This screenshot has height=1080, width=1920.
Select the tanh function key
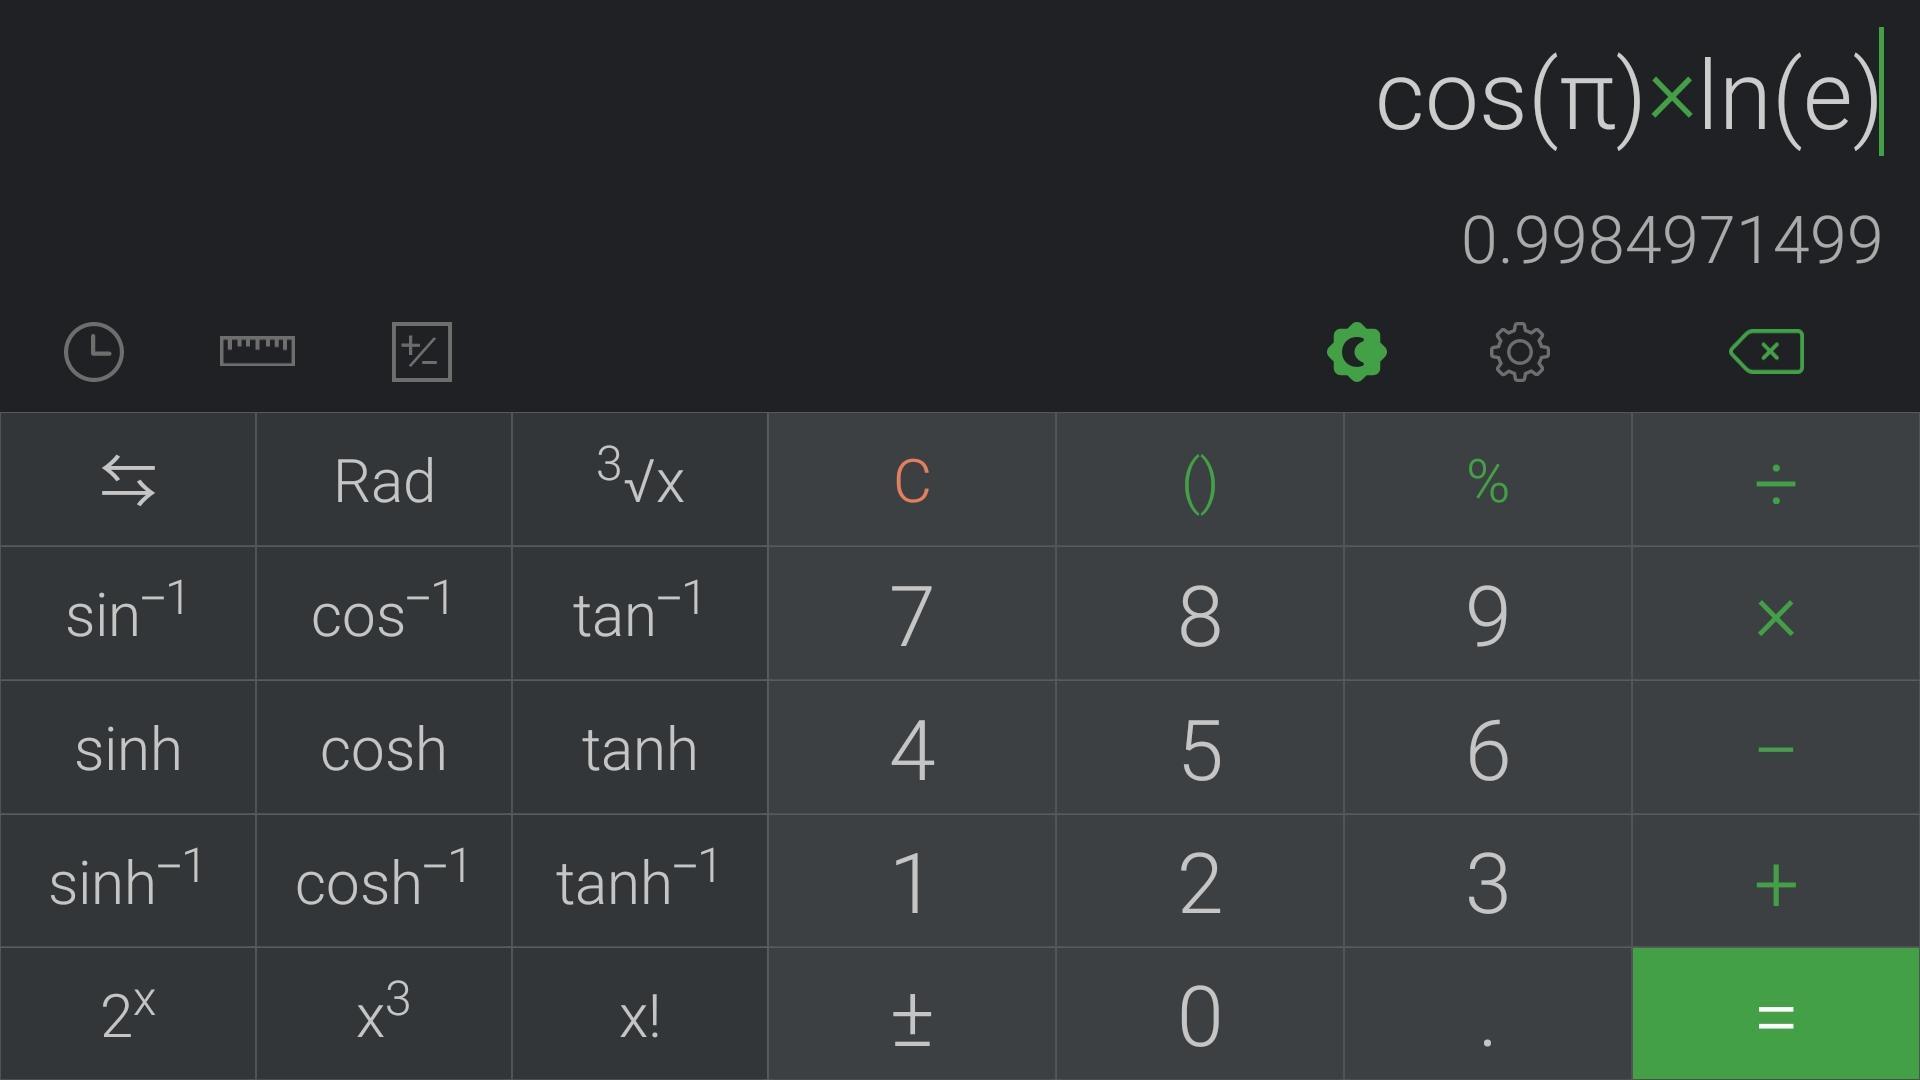640,748
